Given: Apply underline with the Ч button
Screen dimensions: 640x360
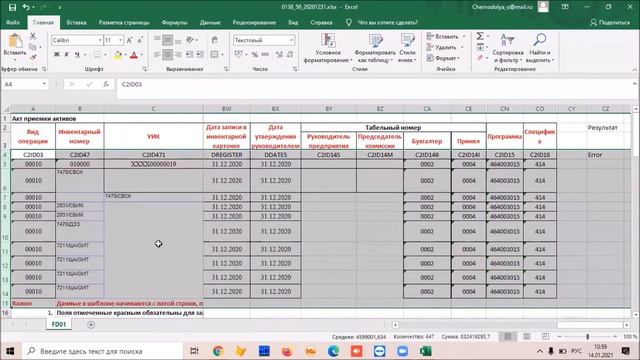Looking at the screenshot, I should [77, 54].
